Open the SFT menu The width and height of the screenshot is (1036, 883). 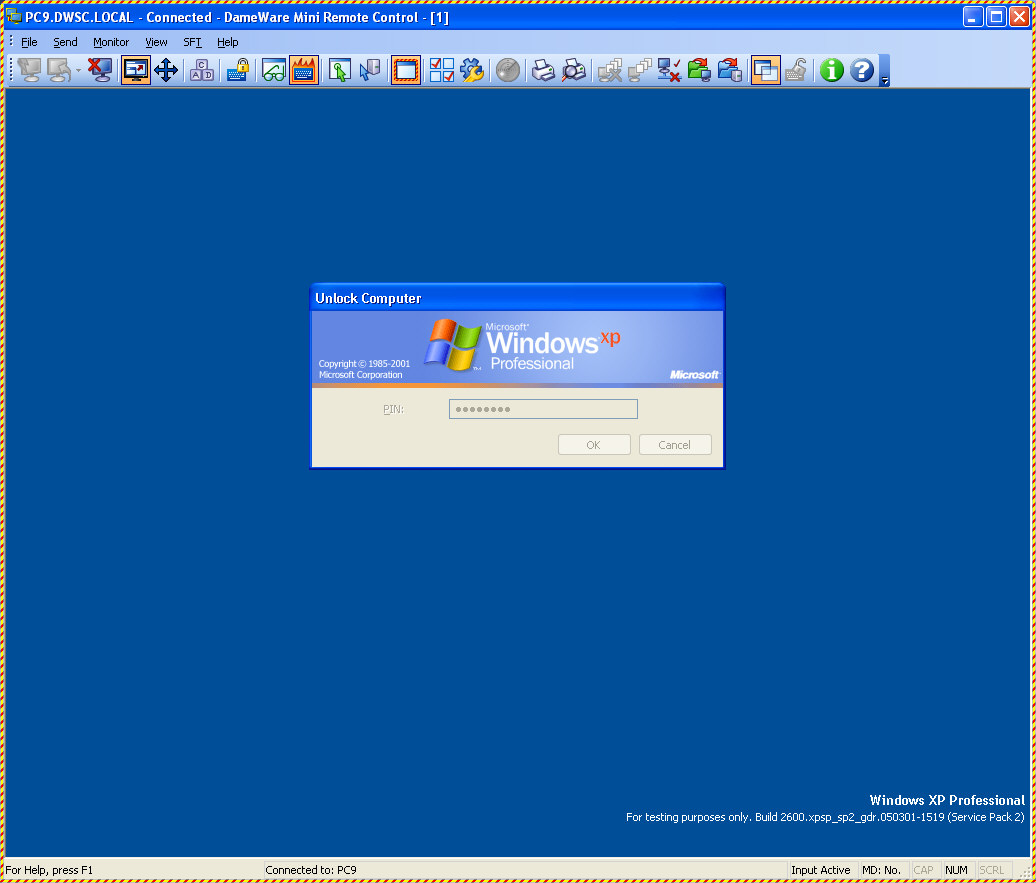192,42
